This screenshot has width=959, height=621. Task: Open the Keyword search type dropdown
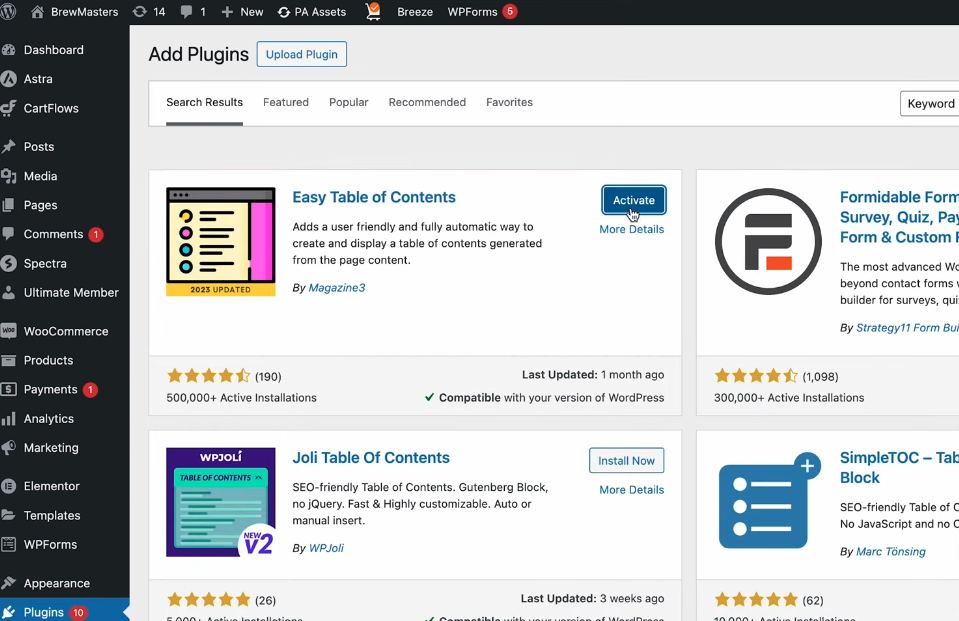pos(930,103)
